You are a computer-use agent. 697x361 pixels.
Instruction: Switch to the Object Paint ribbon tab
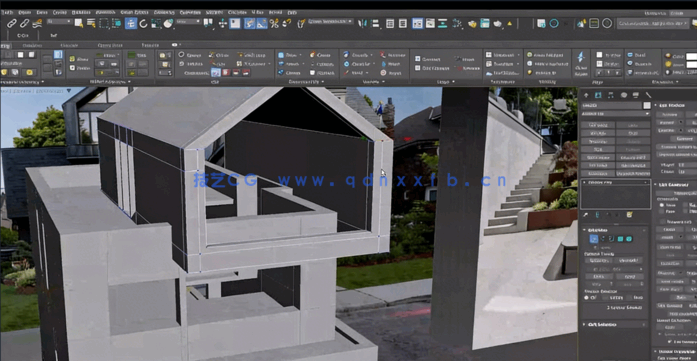(110, 45)
